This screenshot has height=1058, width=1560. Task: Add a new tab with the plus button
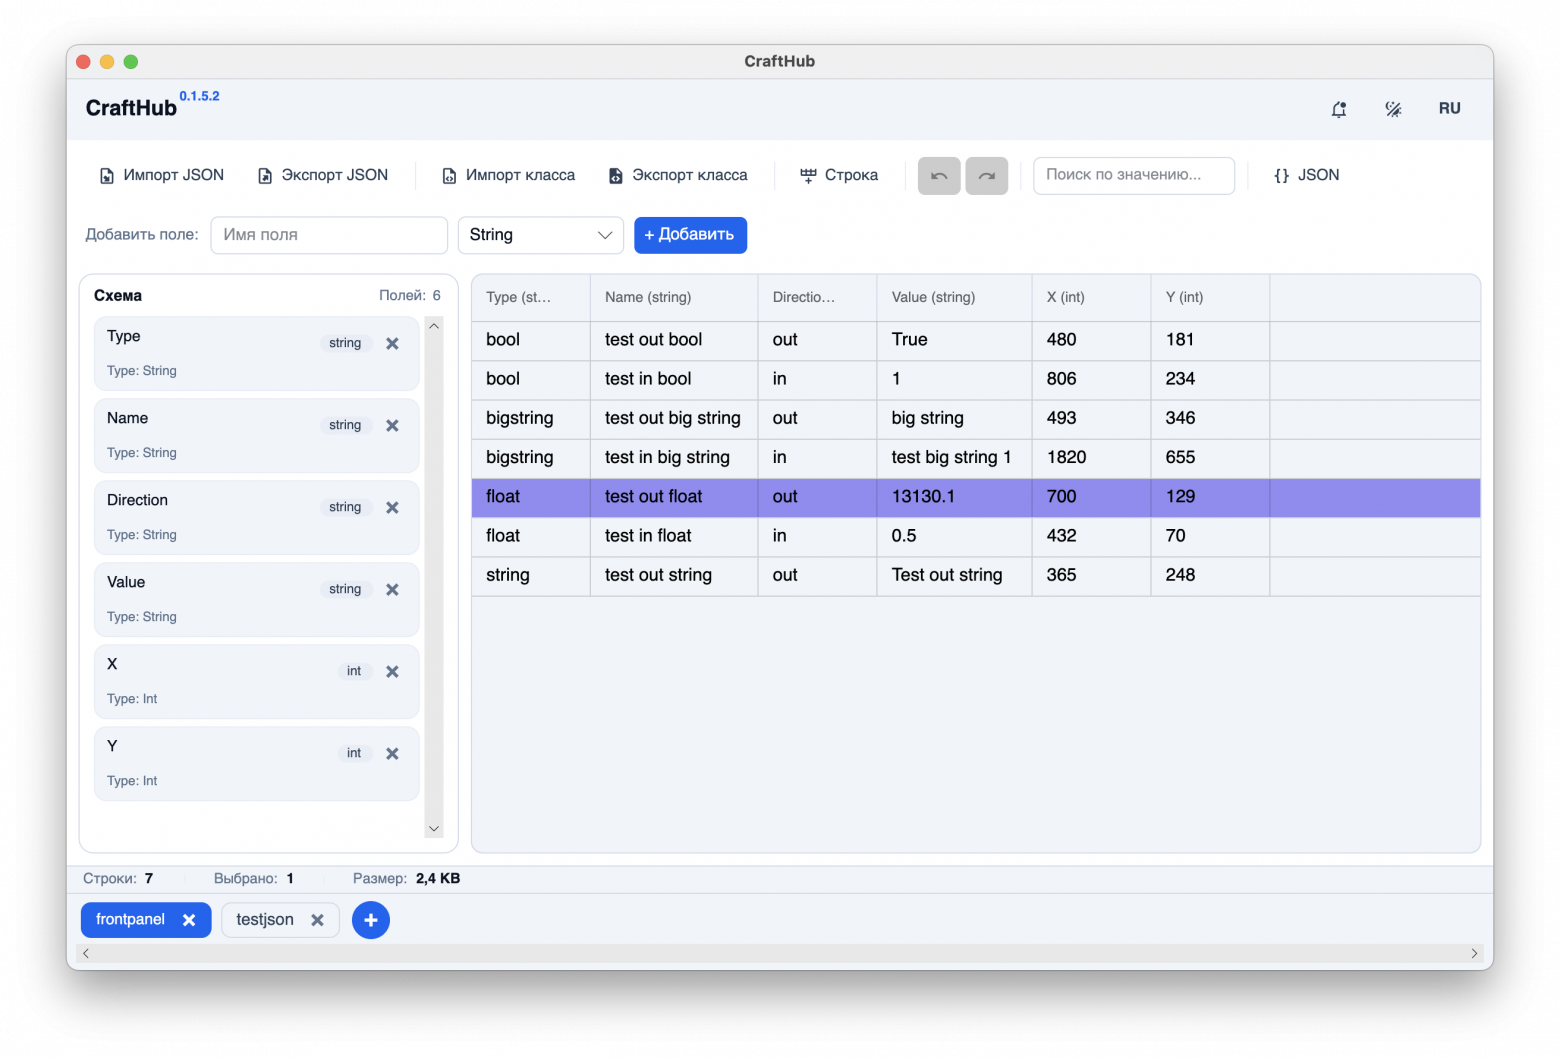[x=371, y=920]
